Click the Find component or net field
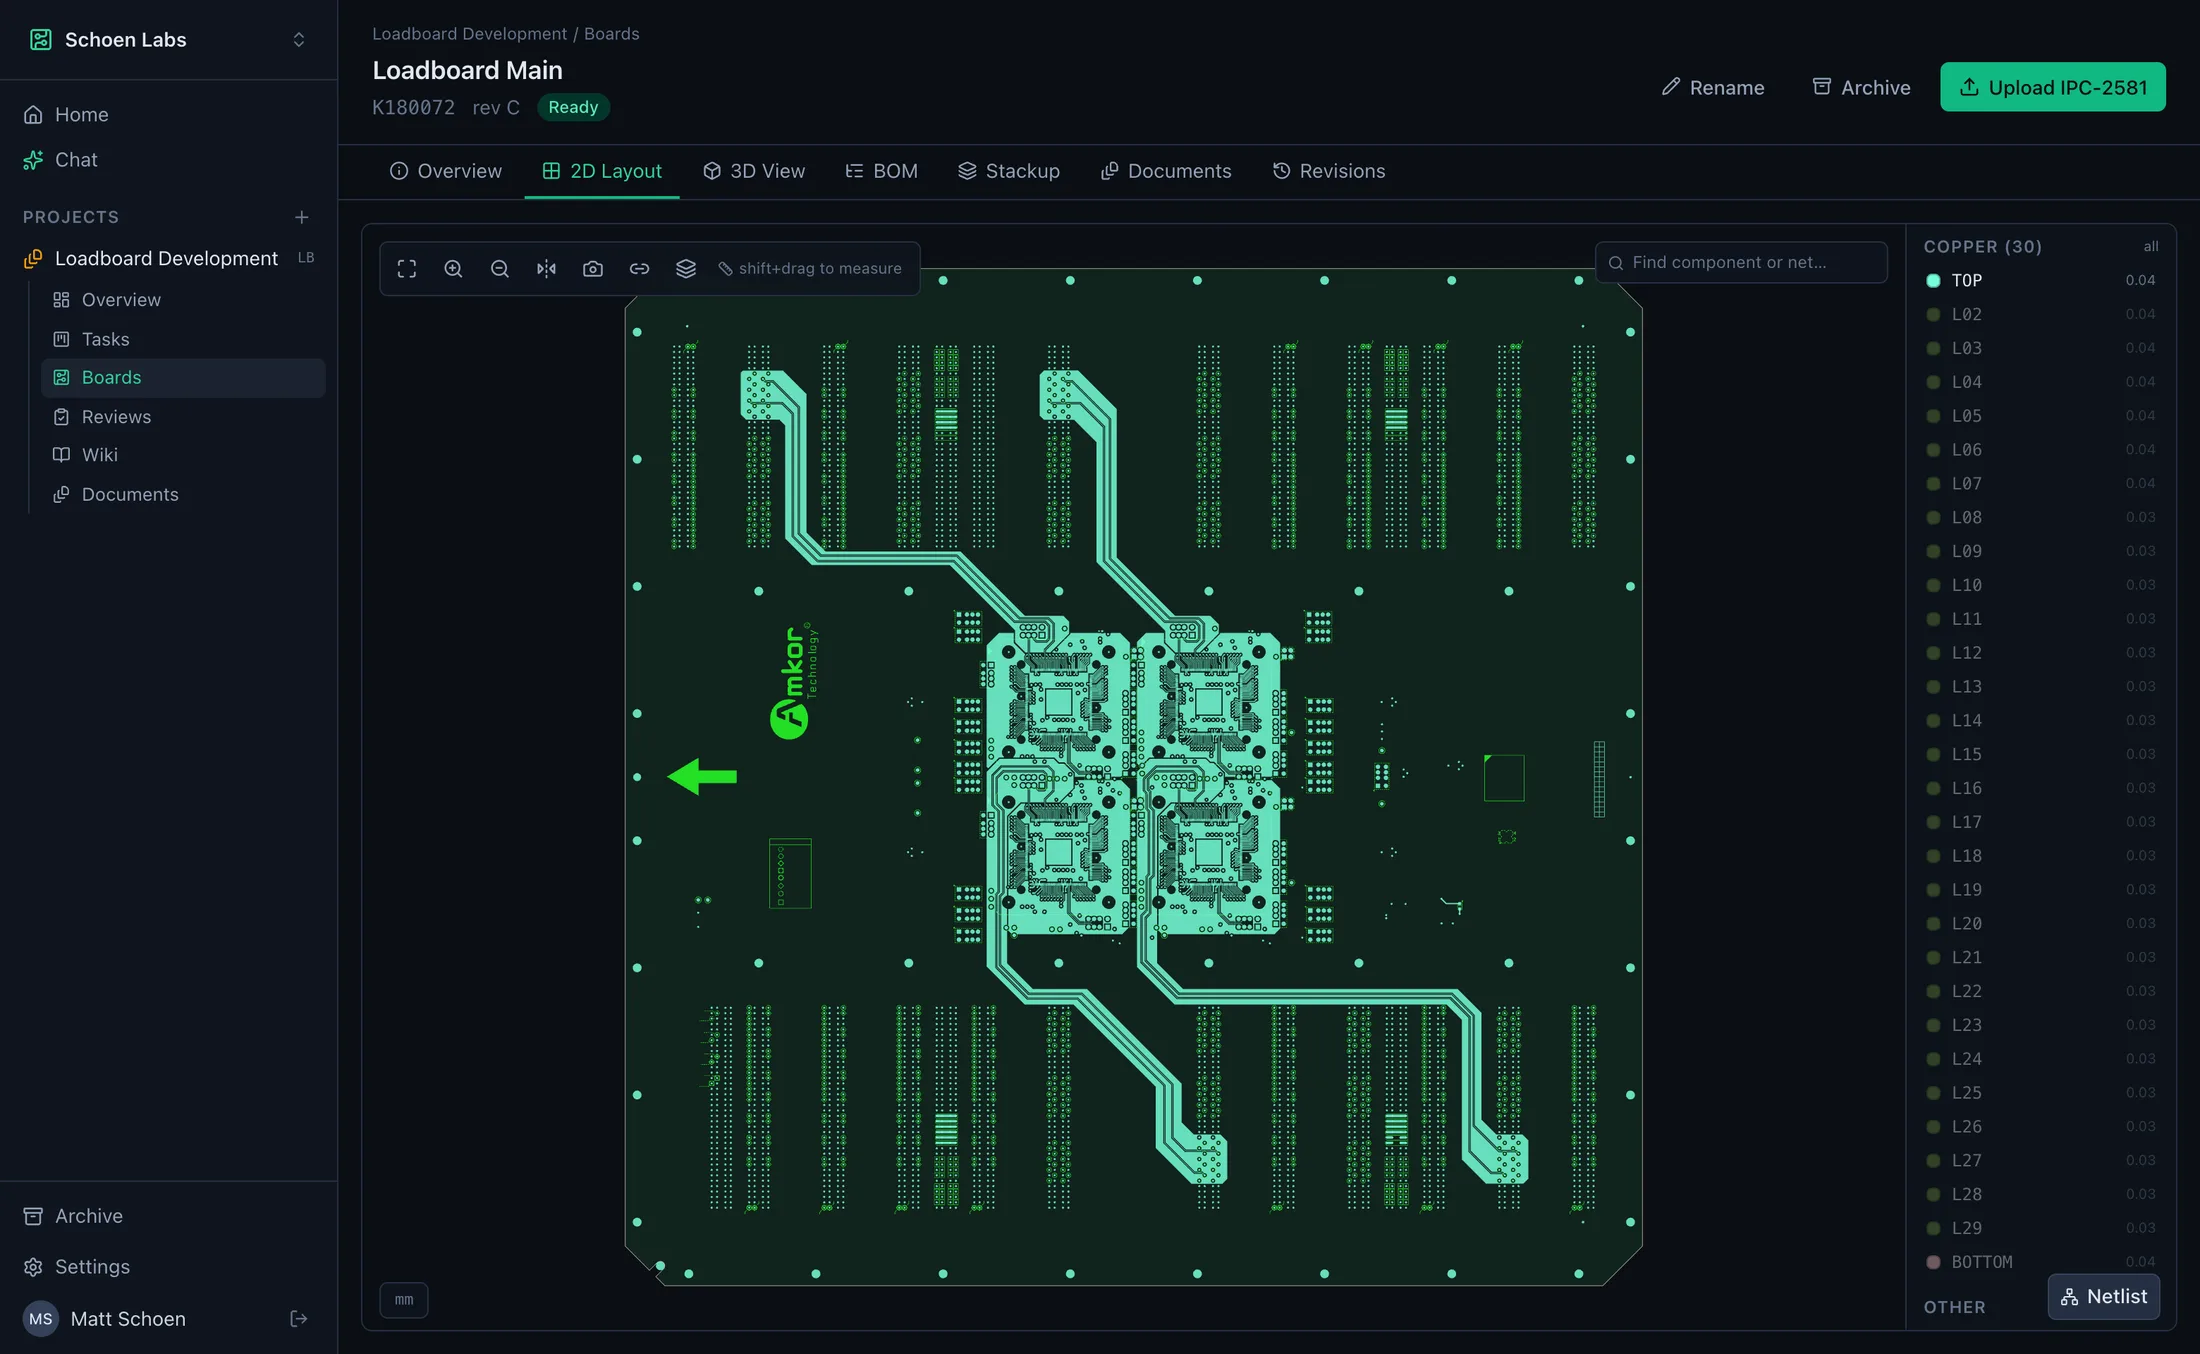This screenshot has height=1354, width=2200. (x=1741, y=262)
